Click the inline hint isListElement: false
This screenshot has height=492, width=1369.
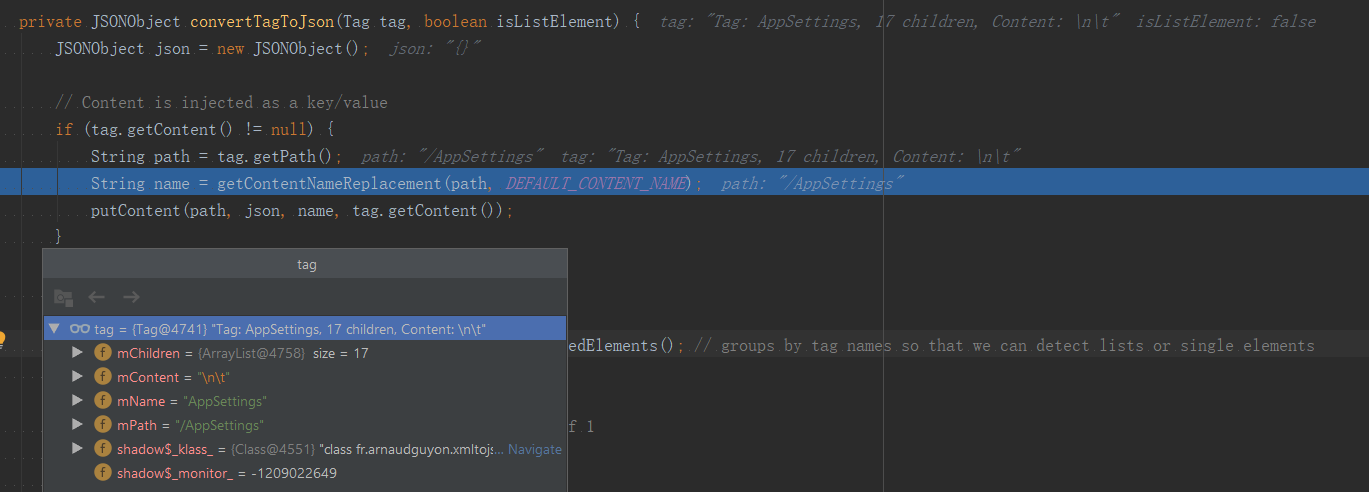1226,21
